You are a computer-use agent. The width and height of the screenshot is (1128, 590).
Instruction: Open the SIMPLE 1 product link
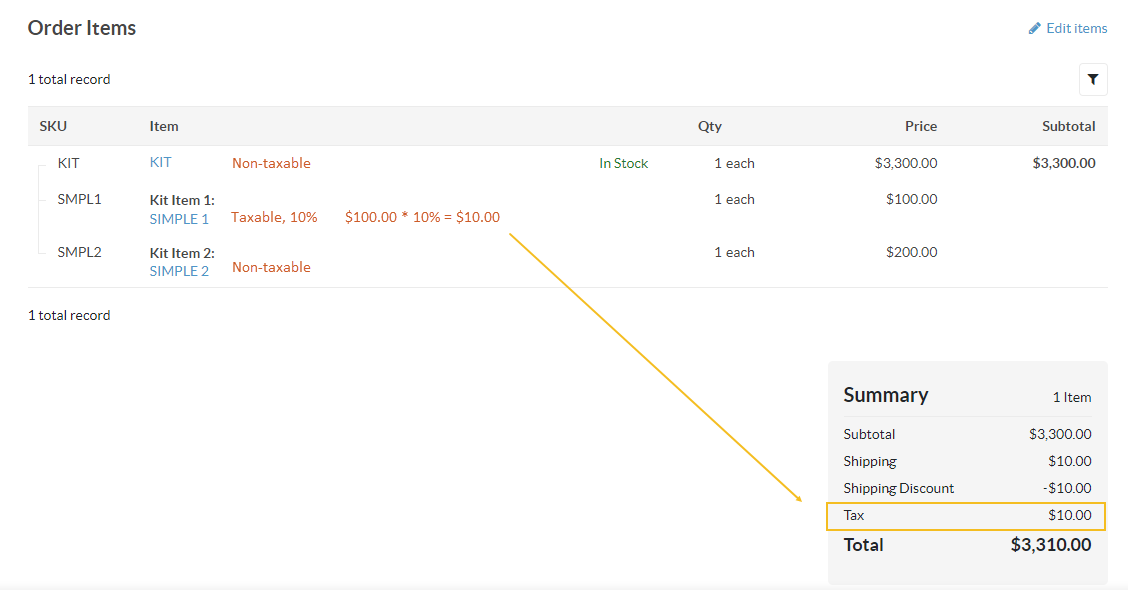(x=179, y=218)
